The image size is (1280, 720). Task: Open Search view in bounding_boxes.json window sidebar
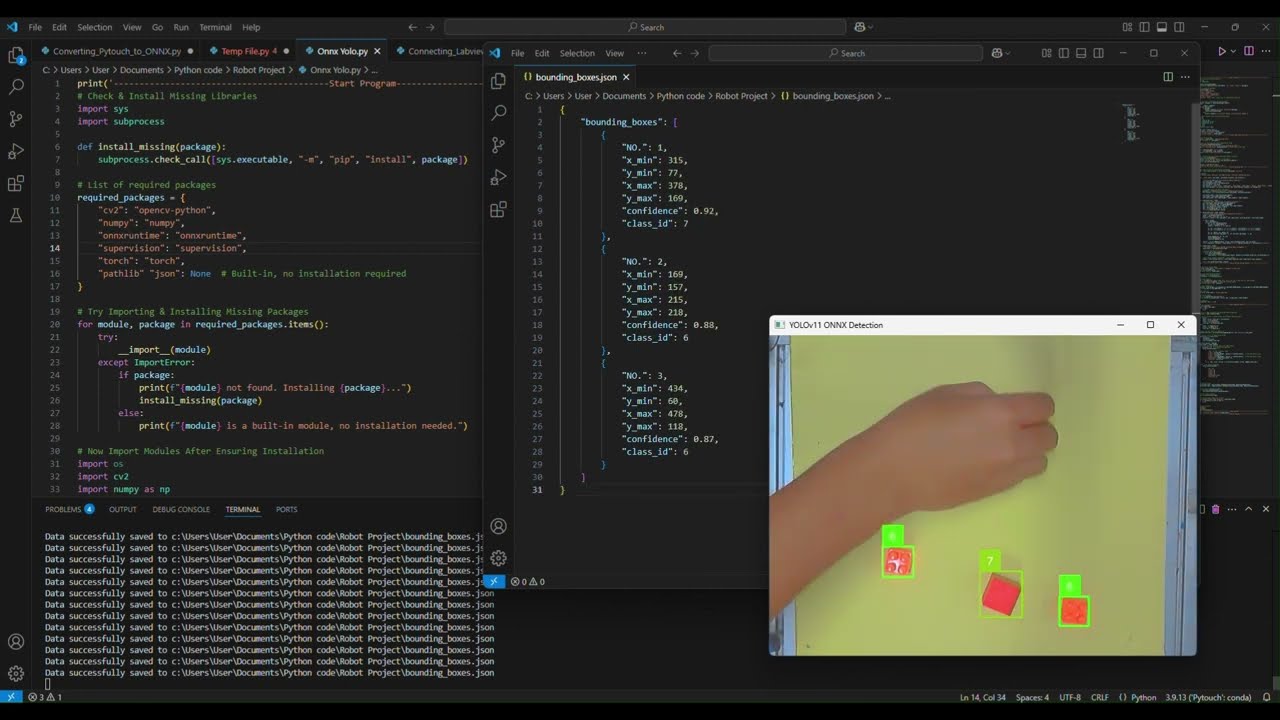498,113
